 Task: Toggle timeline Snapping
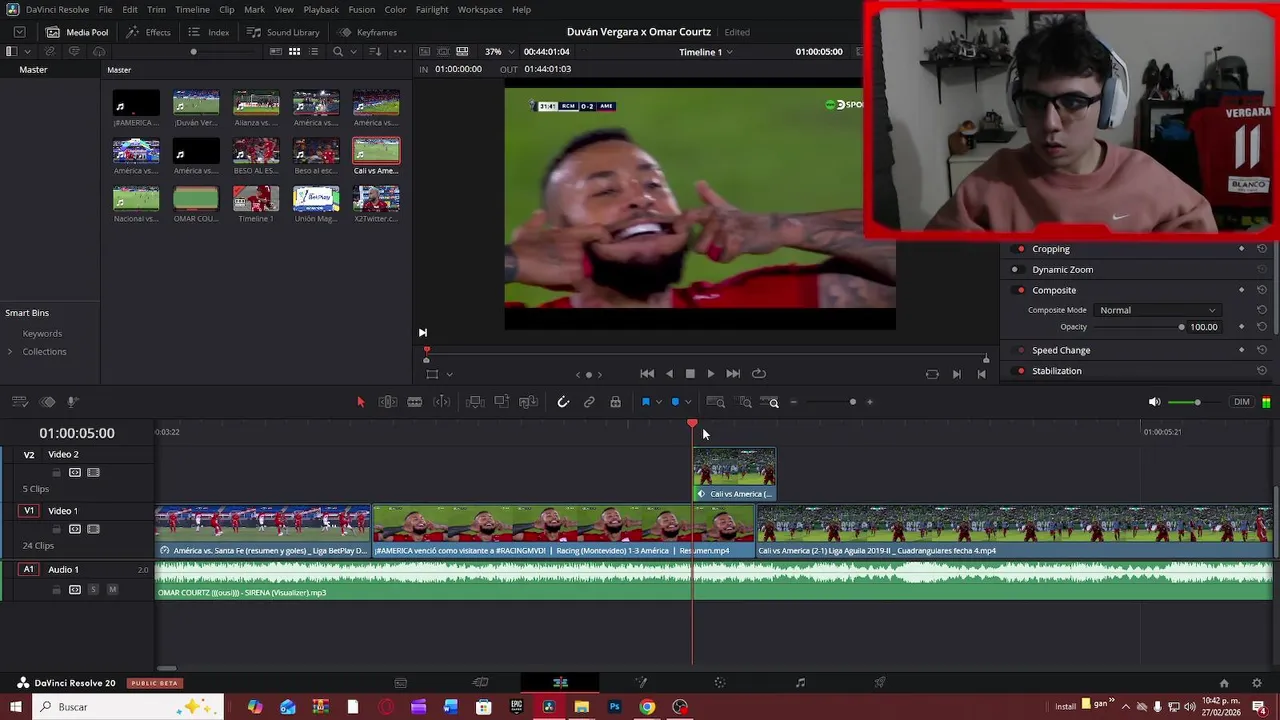tap(563, 402)
